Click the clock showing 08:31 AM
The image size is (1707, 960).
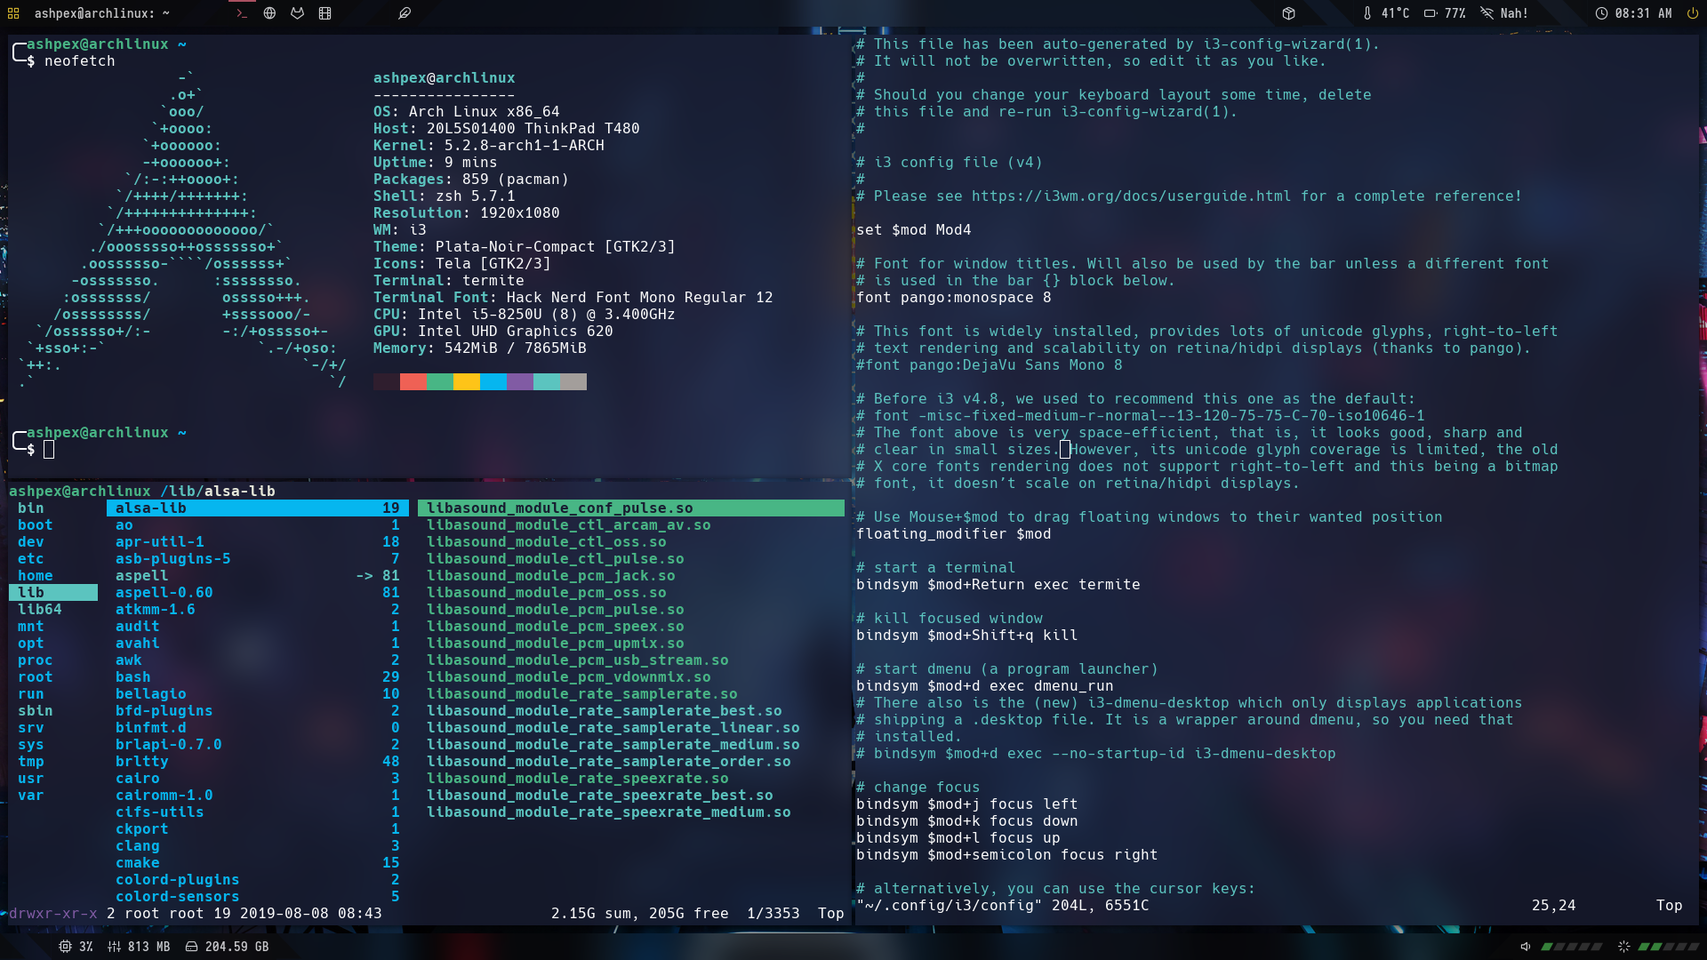[1634, 13]
